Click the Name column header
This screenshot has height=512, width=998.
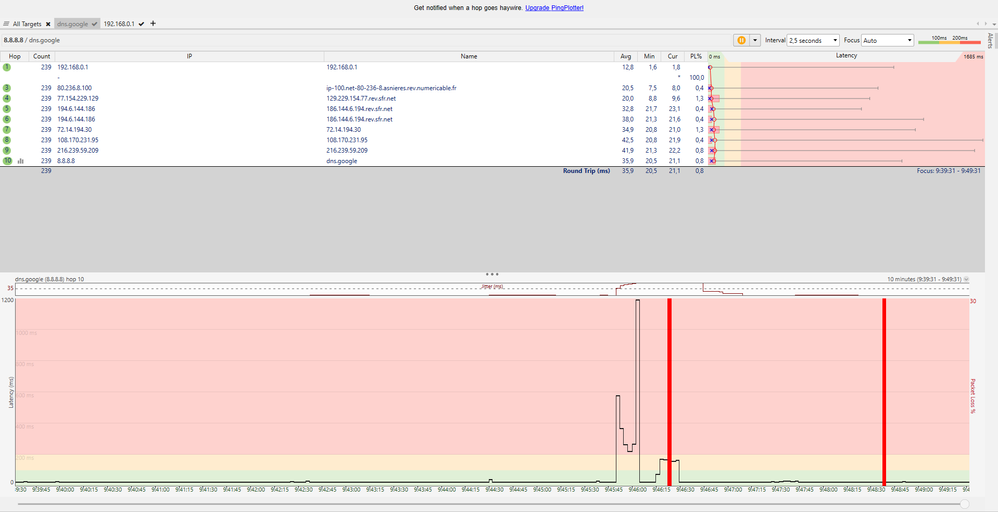click(468, 56)
